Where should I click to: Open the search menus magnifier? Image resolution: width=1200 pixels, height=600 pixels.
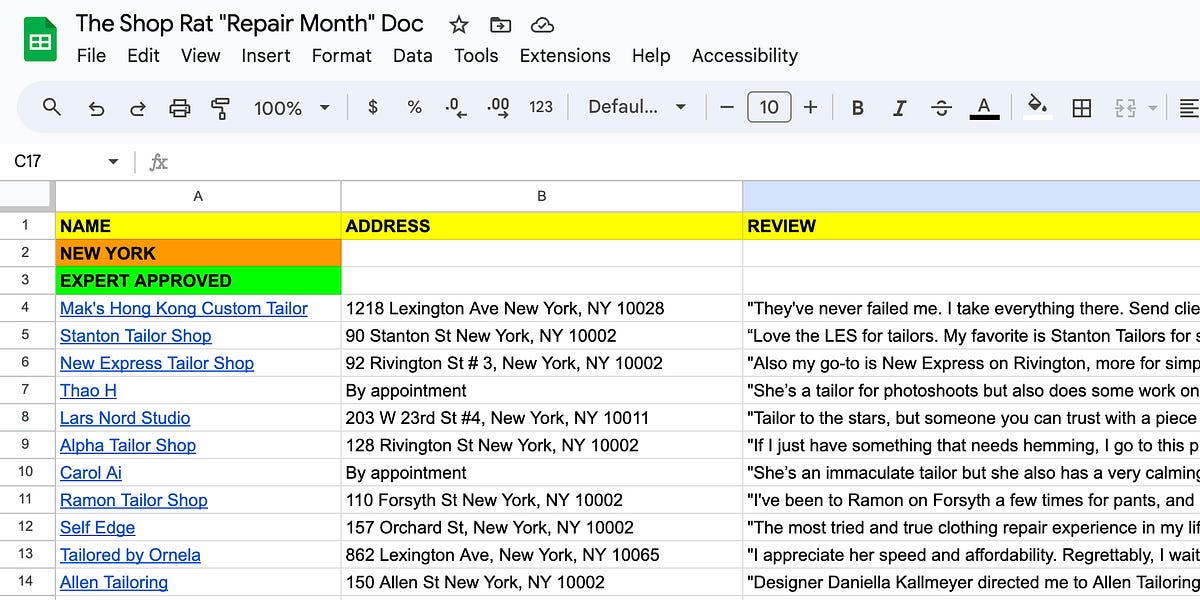tap(52, 107)
